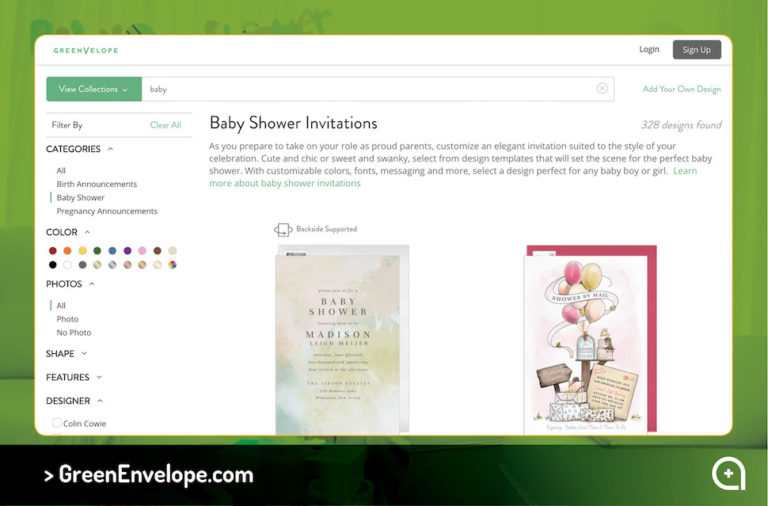Select Baby Shower category
768x506 pixels.
pyautogui.click(x=80, y=197)
